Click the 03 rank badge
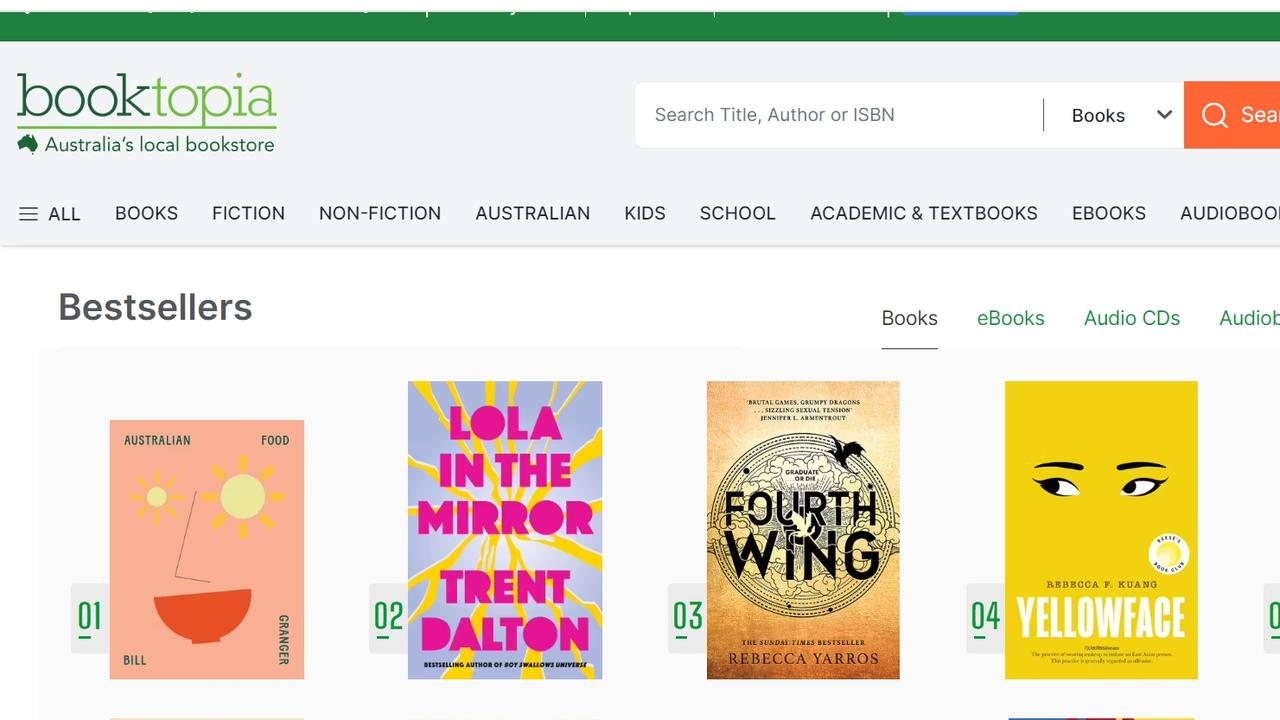The image size is (1280, 720). pos(687,618)
